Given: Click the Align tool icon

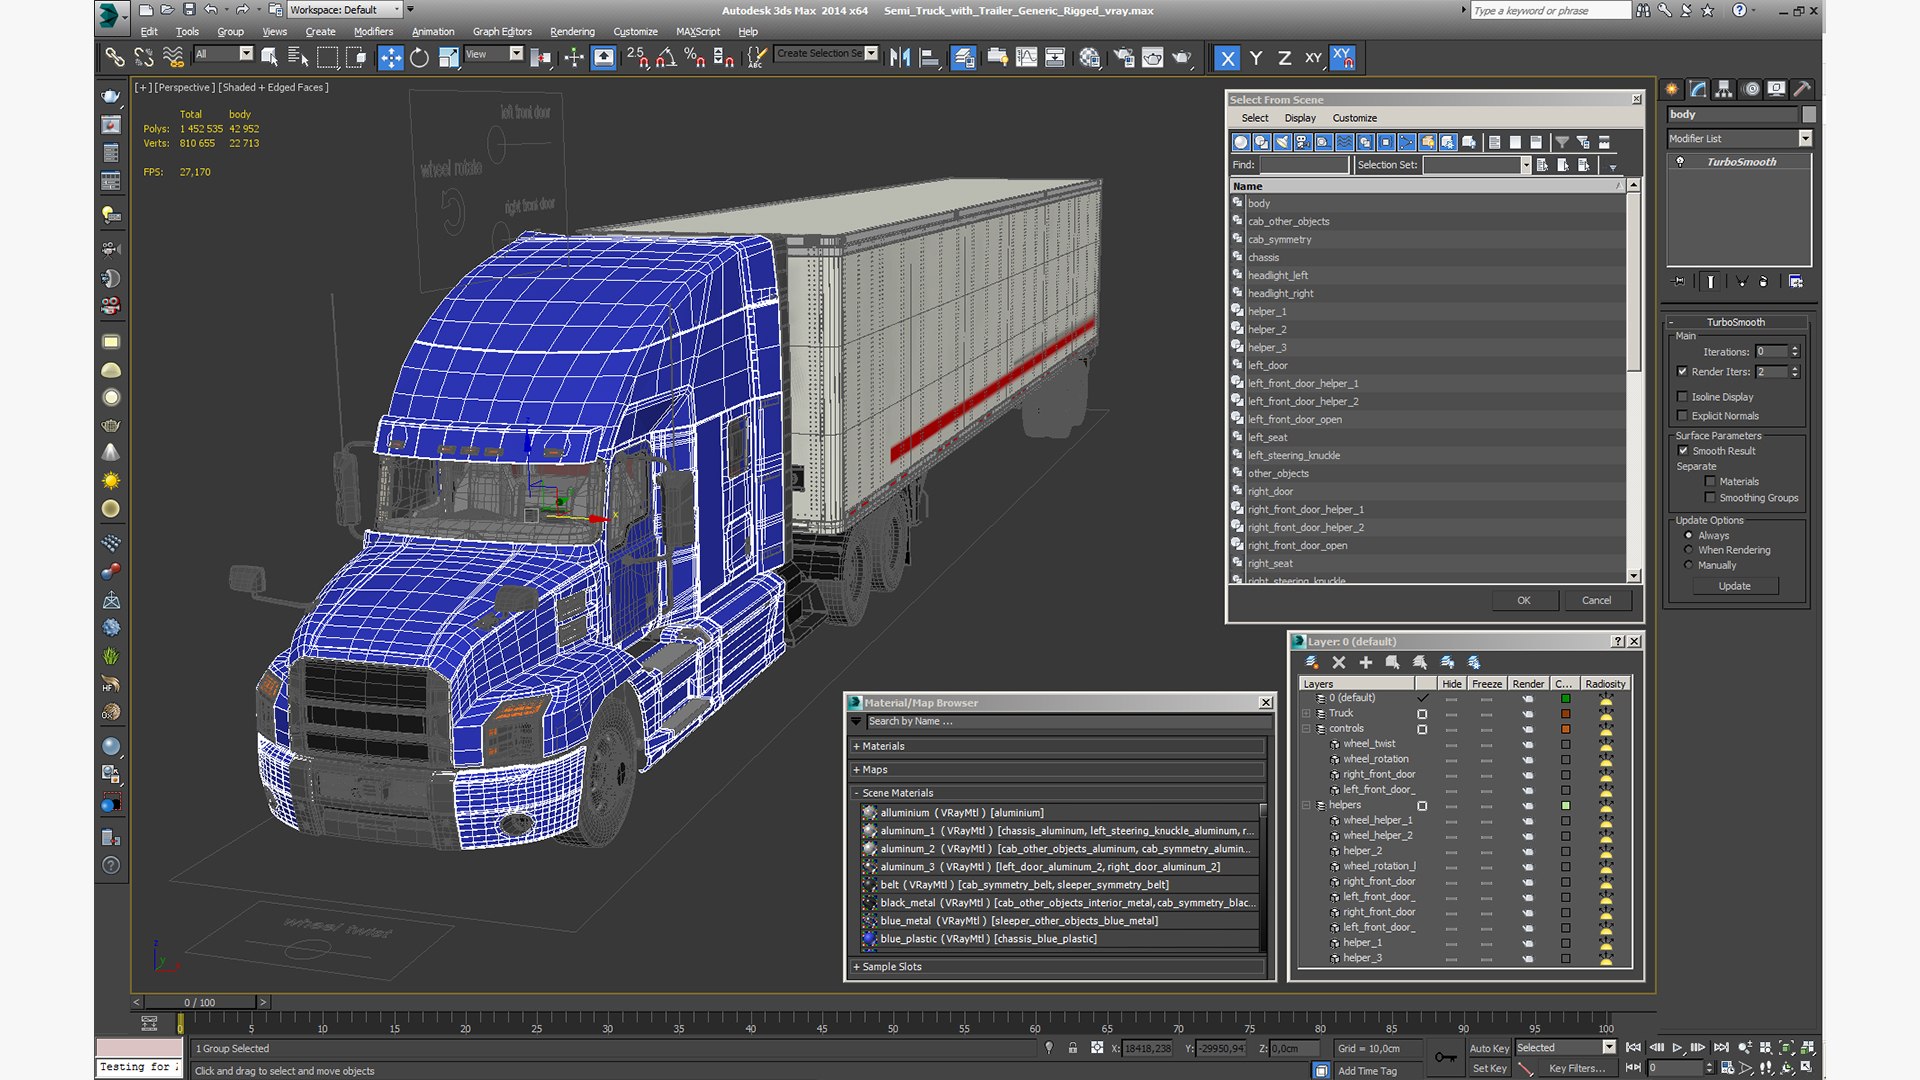Looking at the screenshot, I should point(929,58).
